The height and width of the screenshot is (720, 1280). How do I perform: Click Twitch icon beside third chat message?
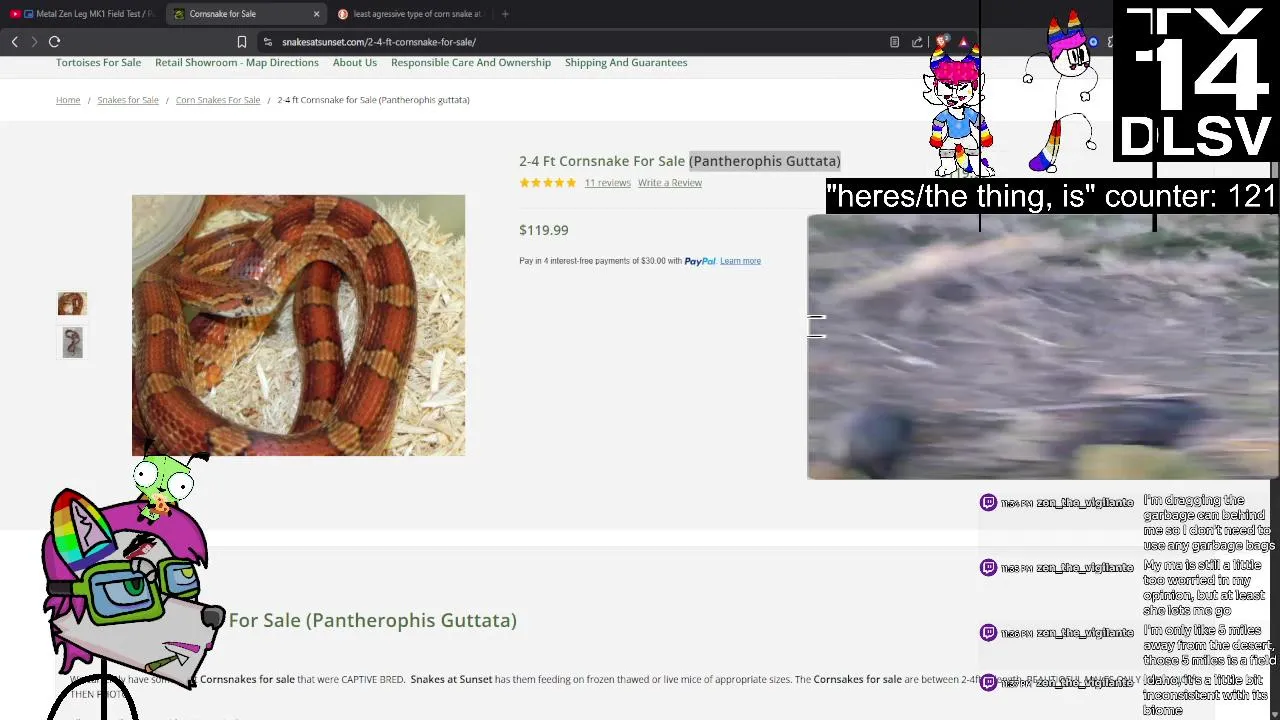click(988, 633)
